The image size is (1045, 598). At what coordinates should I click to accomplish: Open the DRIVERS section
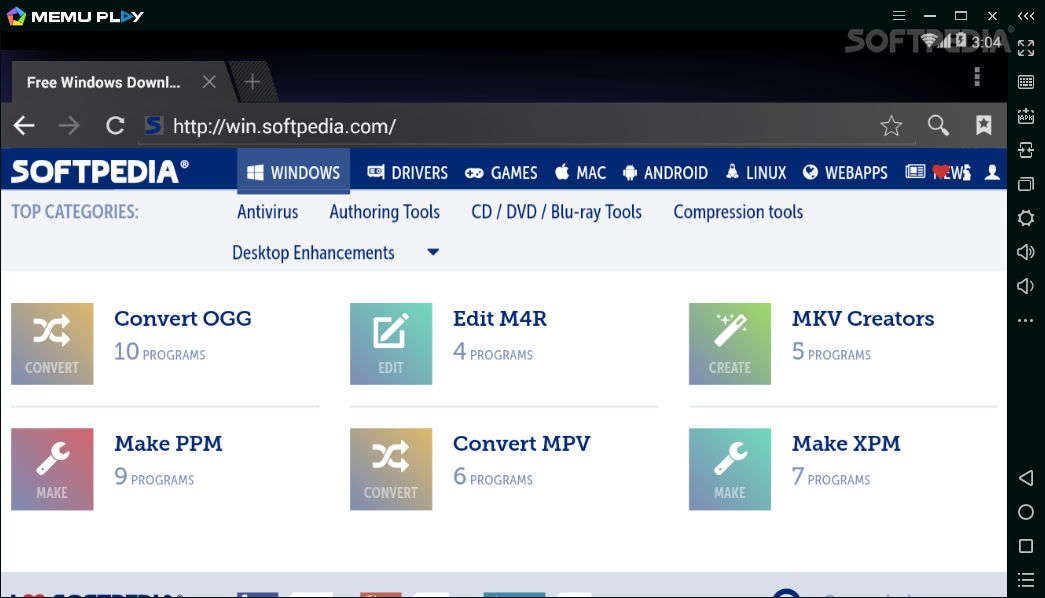[407, 173]
